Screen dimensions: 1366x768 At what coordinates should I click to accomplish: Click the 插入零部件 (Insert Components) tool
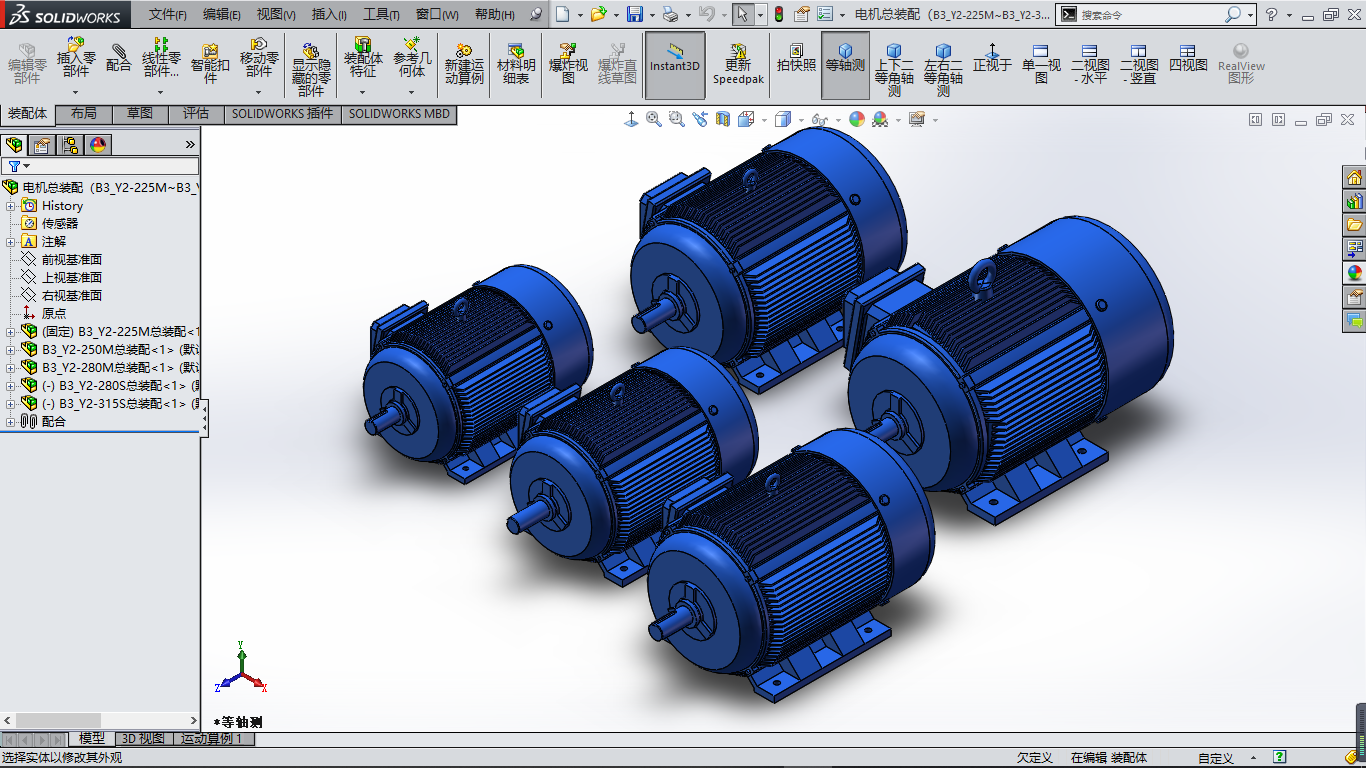tap(75, 57)
